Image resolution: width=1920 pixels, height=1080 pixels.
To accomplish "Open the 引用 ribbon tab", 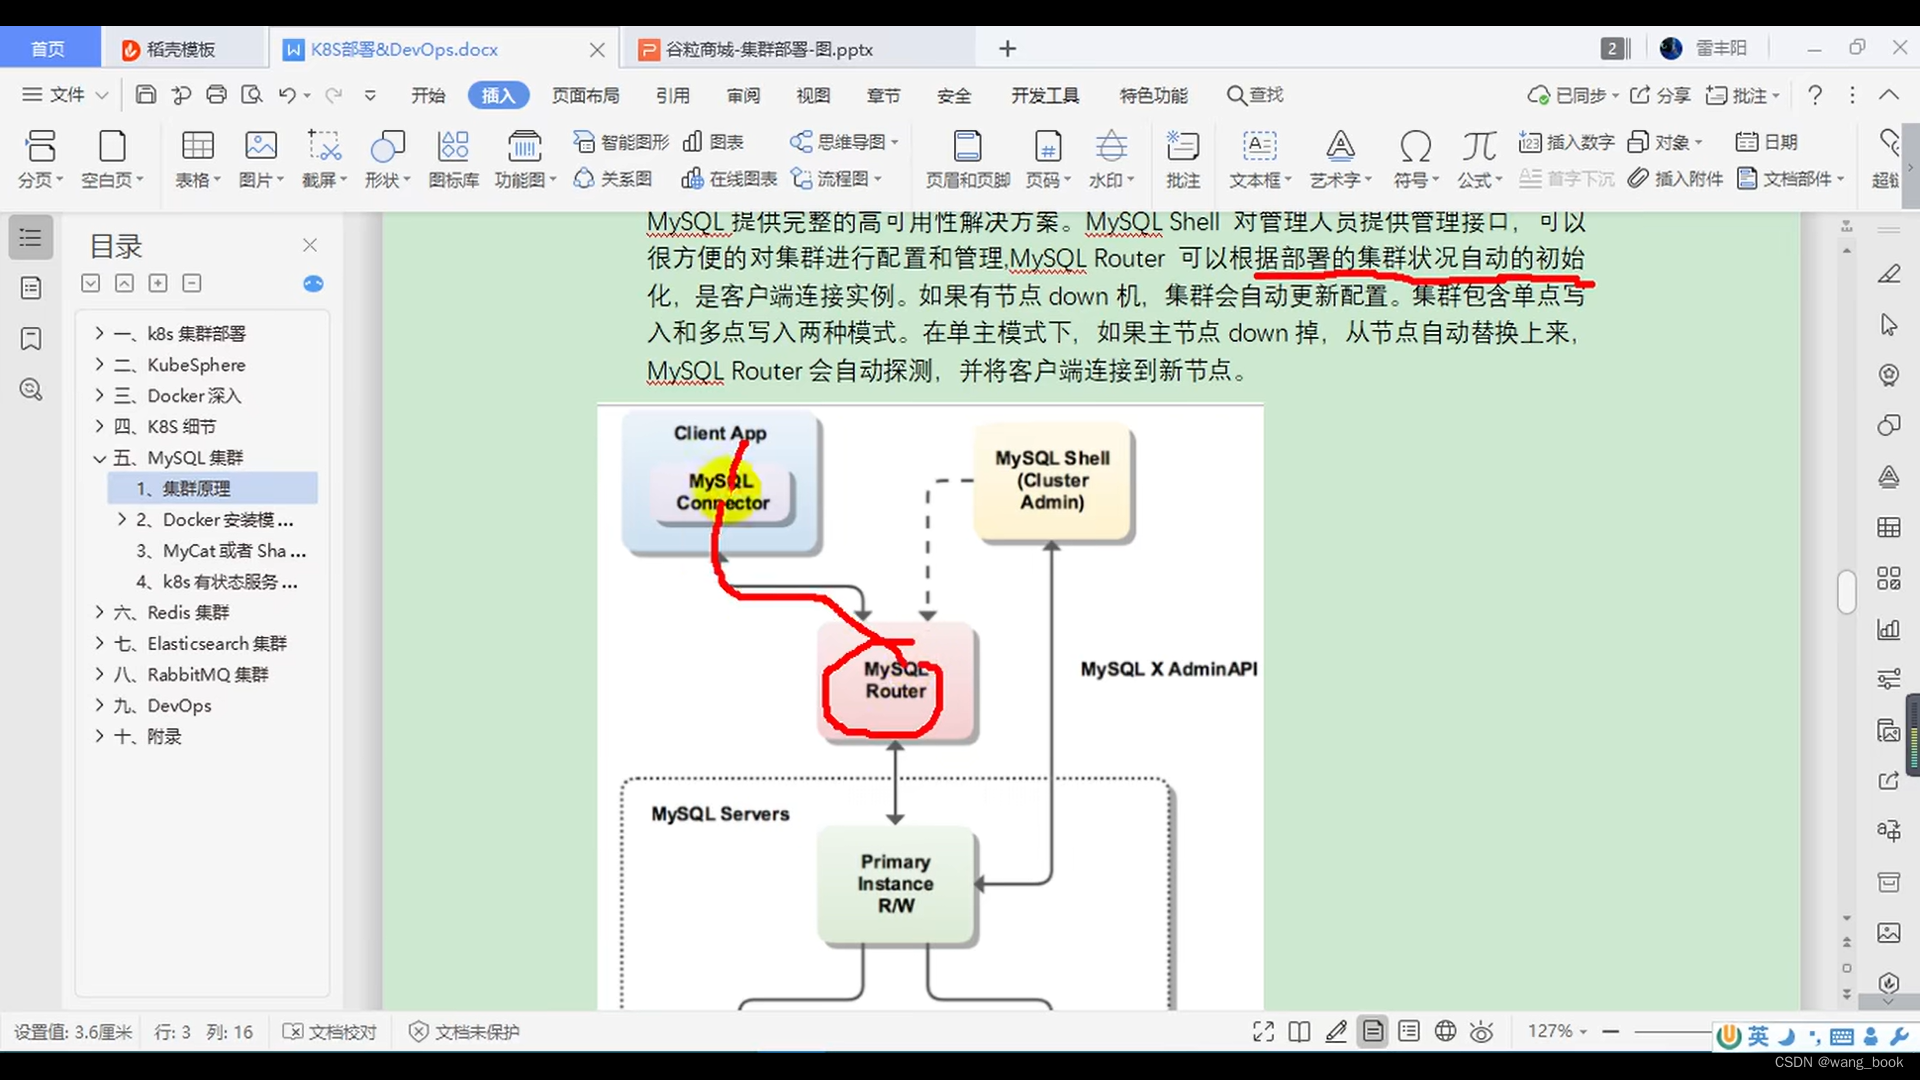I will pyautogui.click(x=673, y=95).
